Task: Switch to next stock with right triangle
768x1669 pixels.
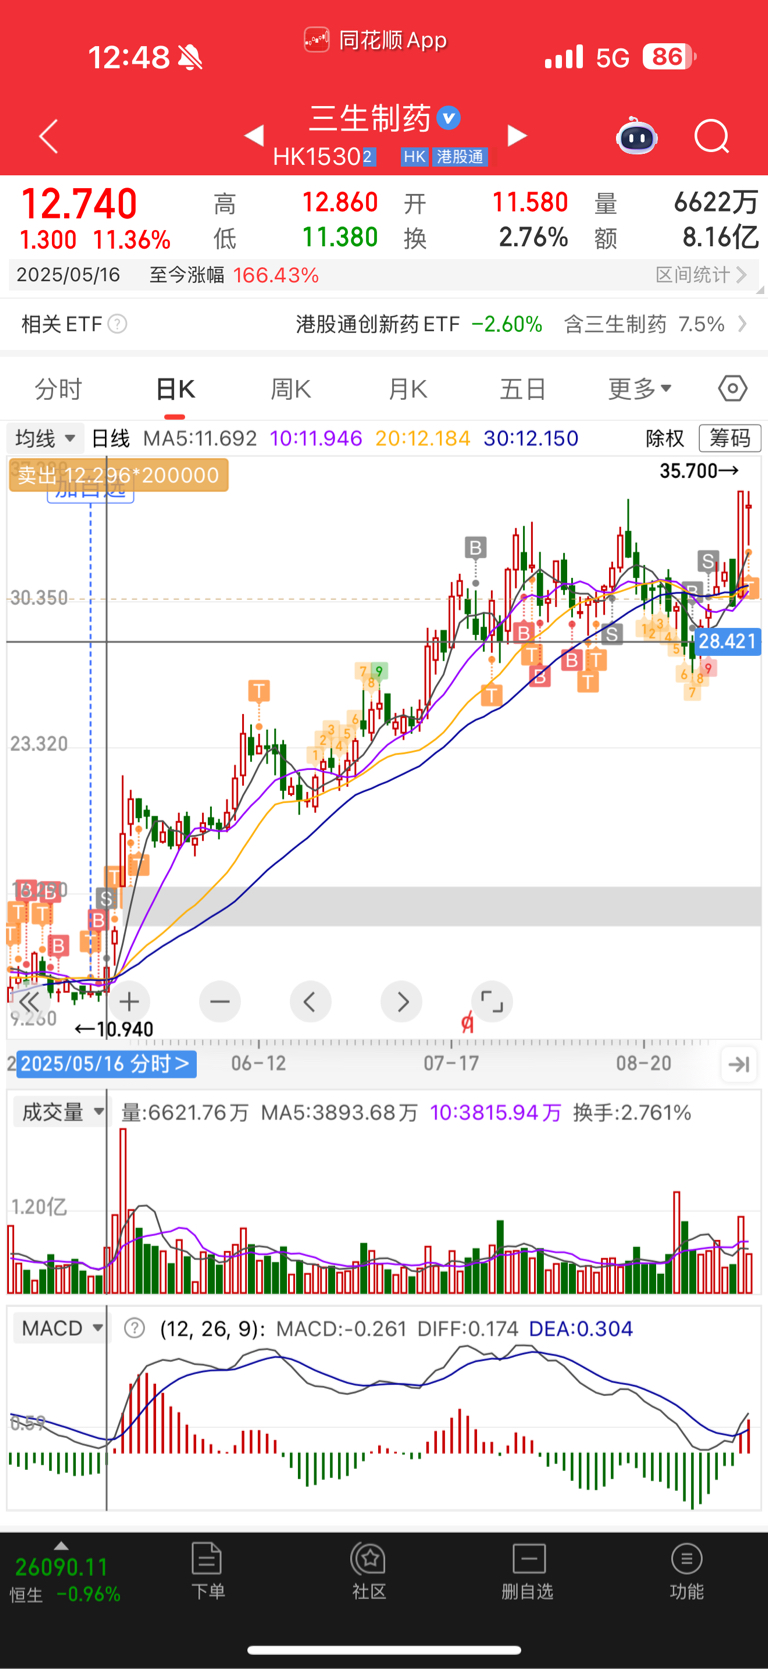Action: click(x=517, y=135)
